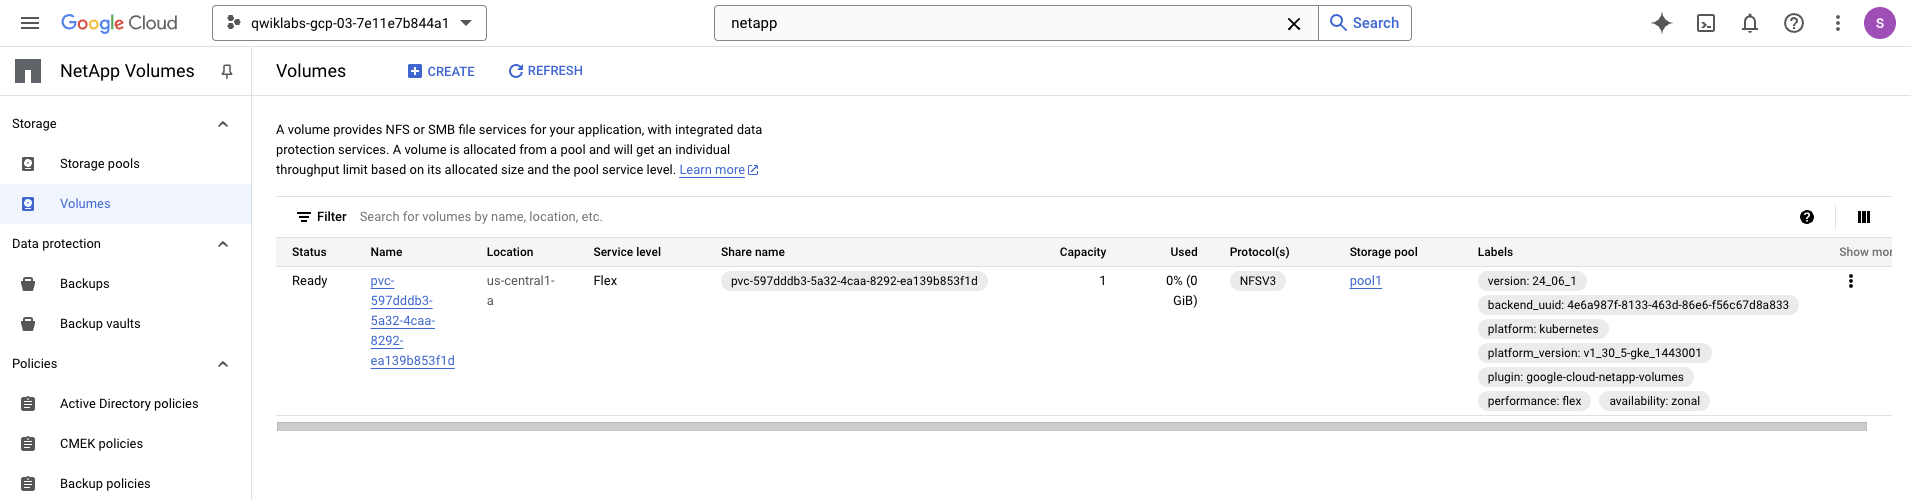Clear the netapp search text
Screen dimensions: 1911x500
(x=1294, y=23)
